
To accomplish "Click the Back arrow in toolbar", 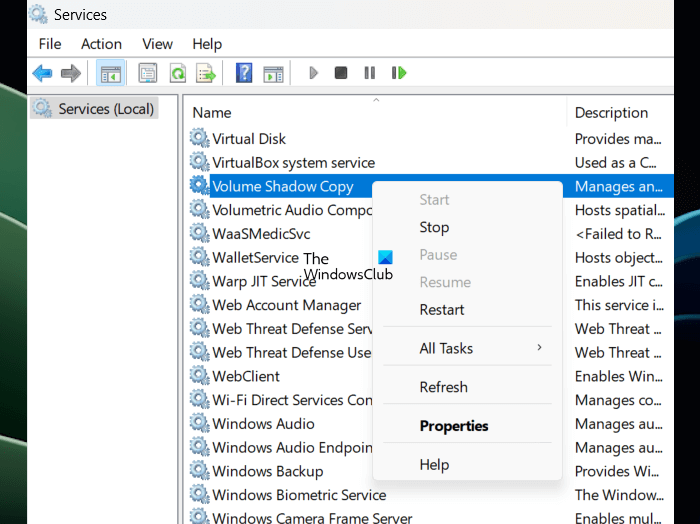I will 42,73.
